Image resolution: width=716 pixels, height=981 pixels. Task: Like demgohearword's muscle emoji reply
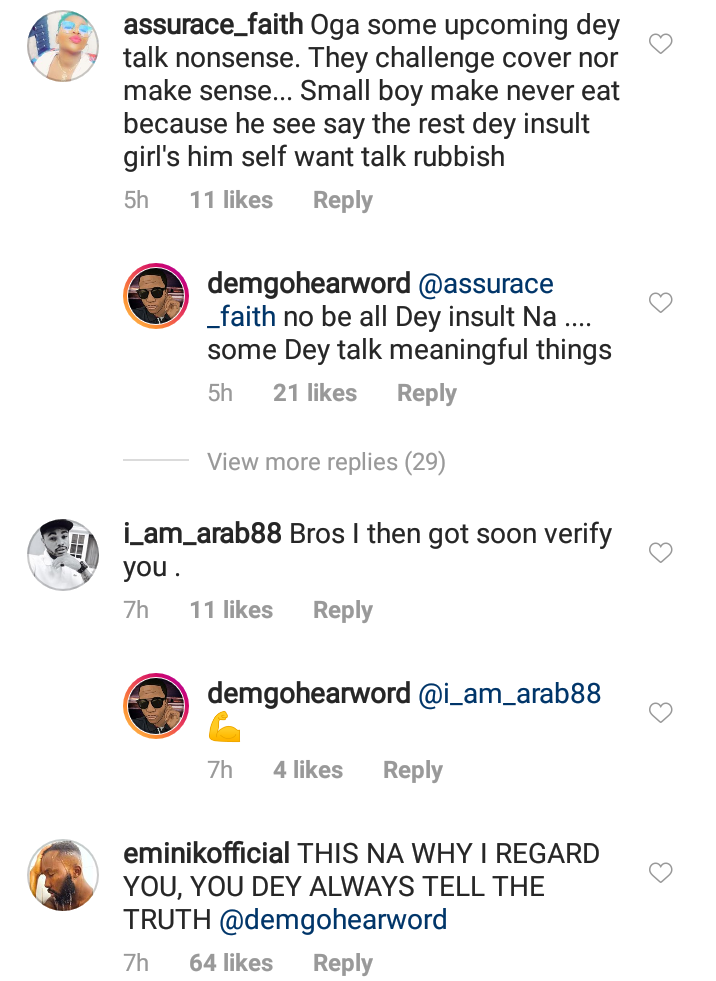[x=661, y=712]
